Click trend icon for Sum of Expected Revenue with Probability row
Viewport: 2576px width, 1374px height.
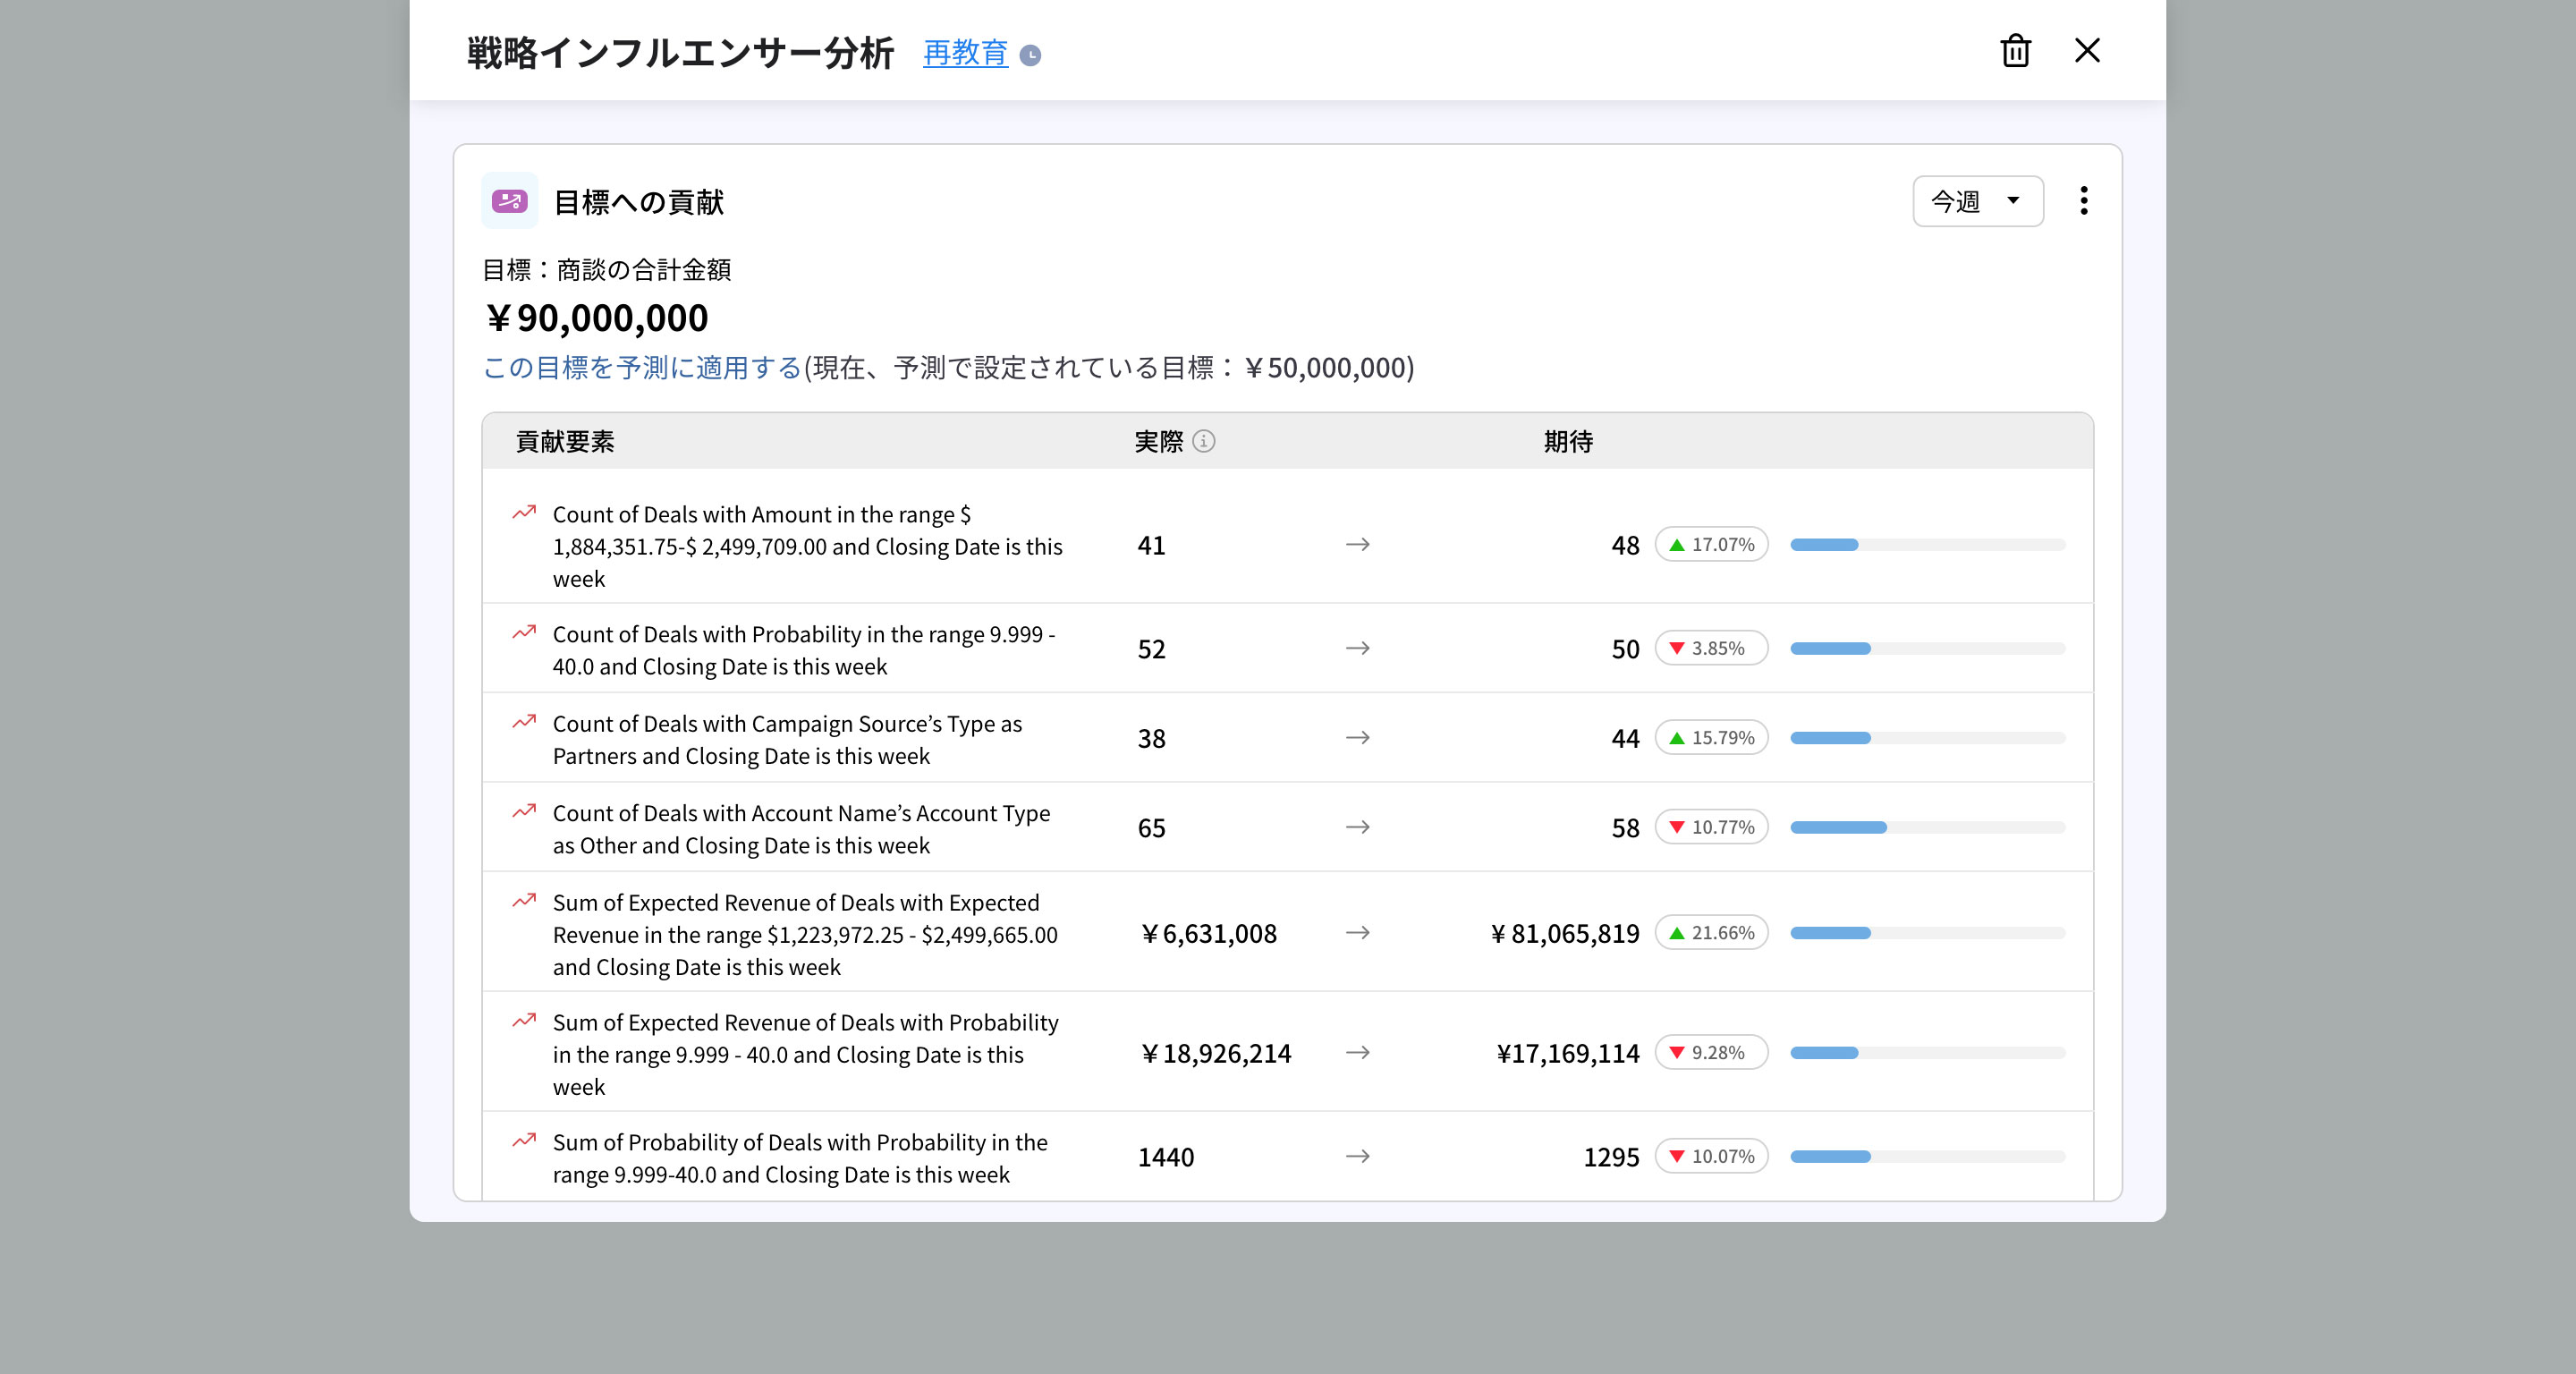point(524,1021)
